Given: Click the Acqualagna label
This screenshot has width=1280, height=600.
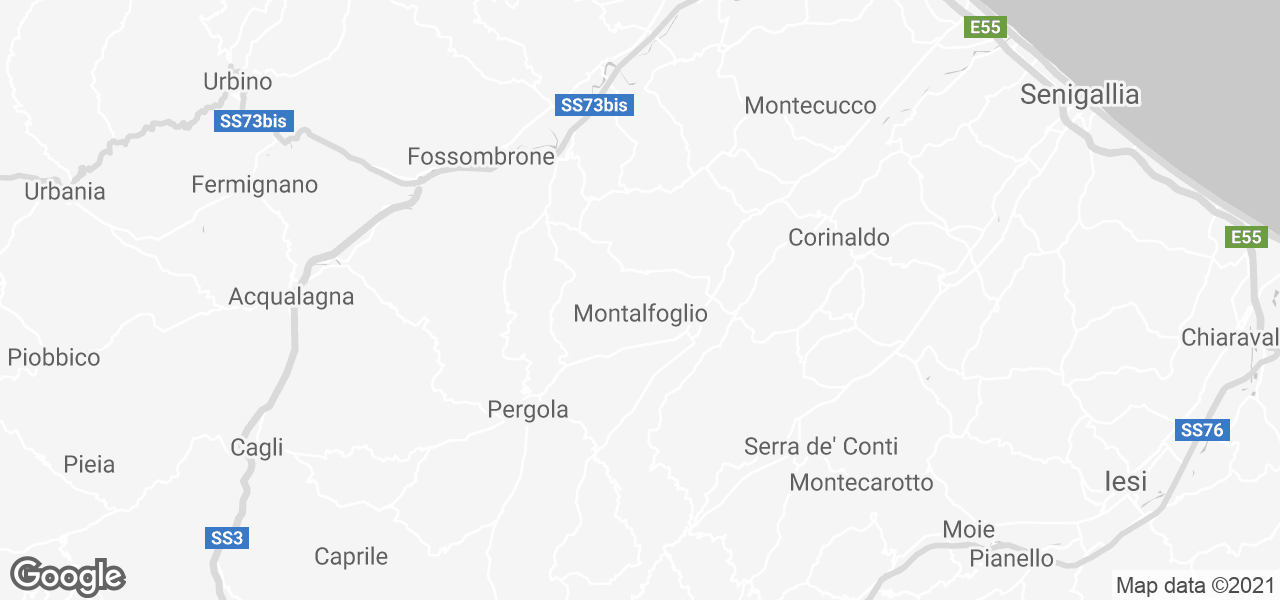Looking at the screenshot, I should [x=291, y=297].
